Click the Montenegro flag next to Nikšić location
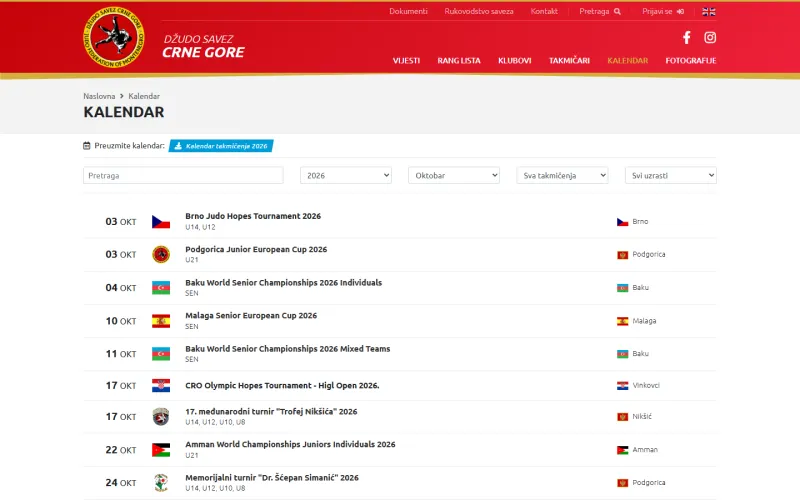The image size is (800, 500). click(x=622, y=417)
